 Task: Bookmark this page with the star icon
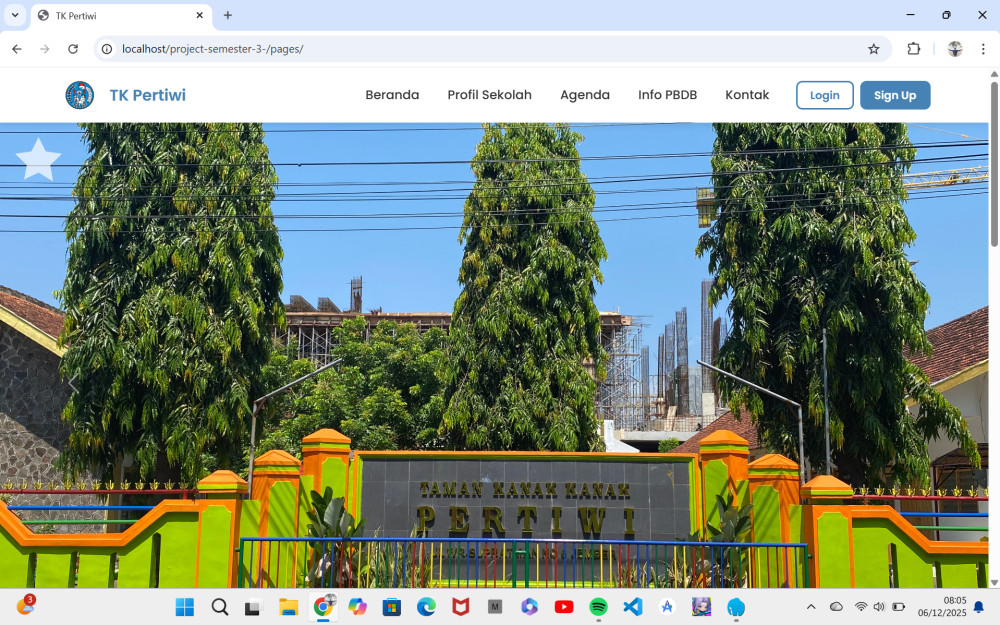click(x=873, y=49)
